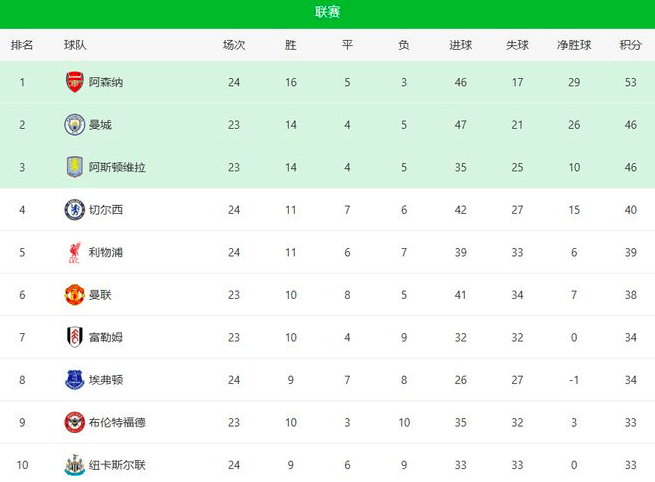Screen dimensions: 655x482
Task: Open the 布伦特福德 team link
Action: coord(117,422)
